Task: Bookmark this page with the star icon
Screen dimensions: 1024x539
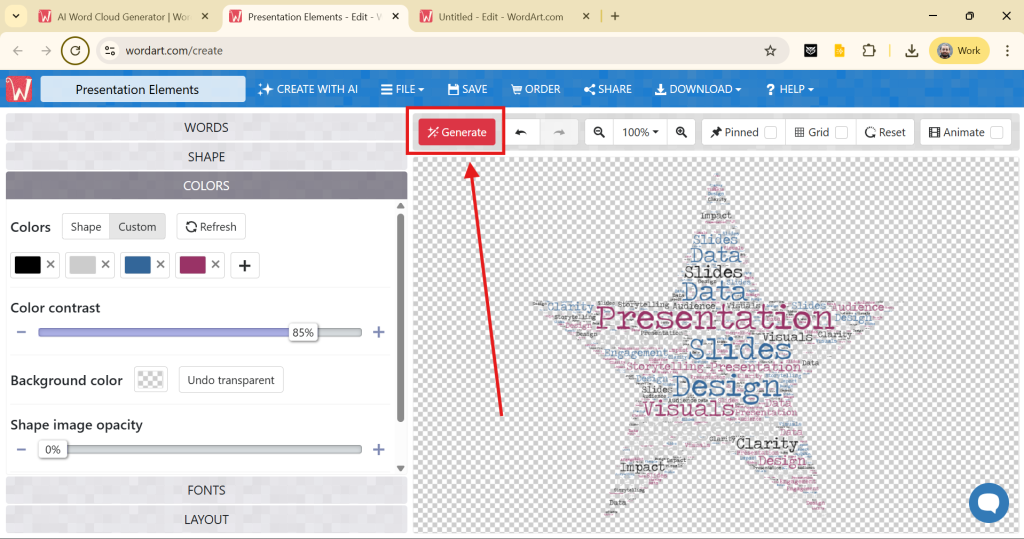Action: click(x=770, y=51)
